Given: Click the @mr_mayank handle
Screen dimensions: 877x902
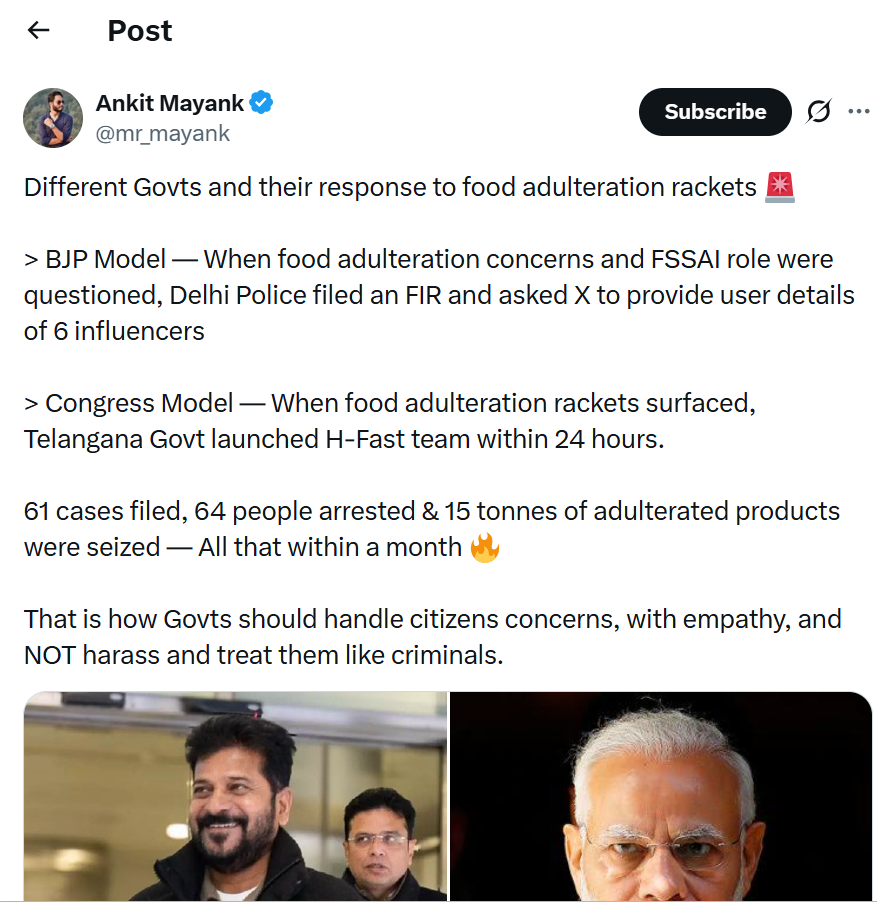Looking at the screenshot, I should (163, 133).
